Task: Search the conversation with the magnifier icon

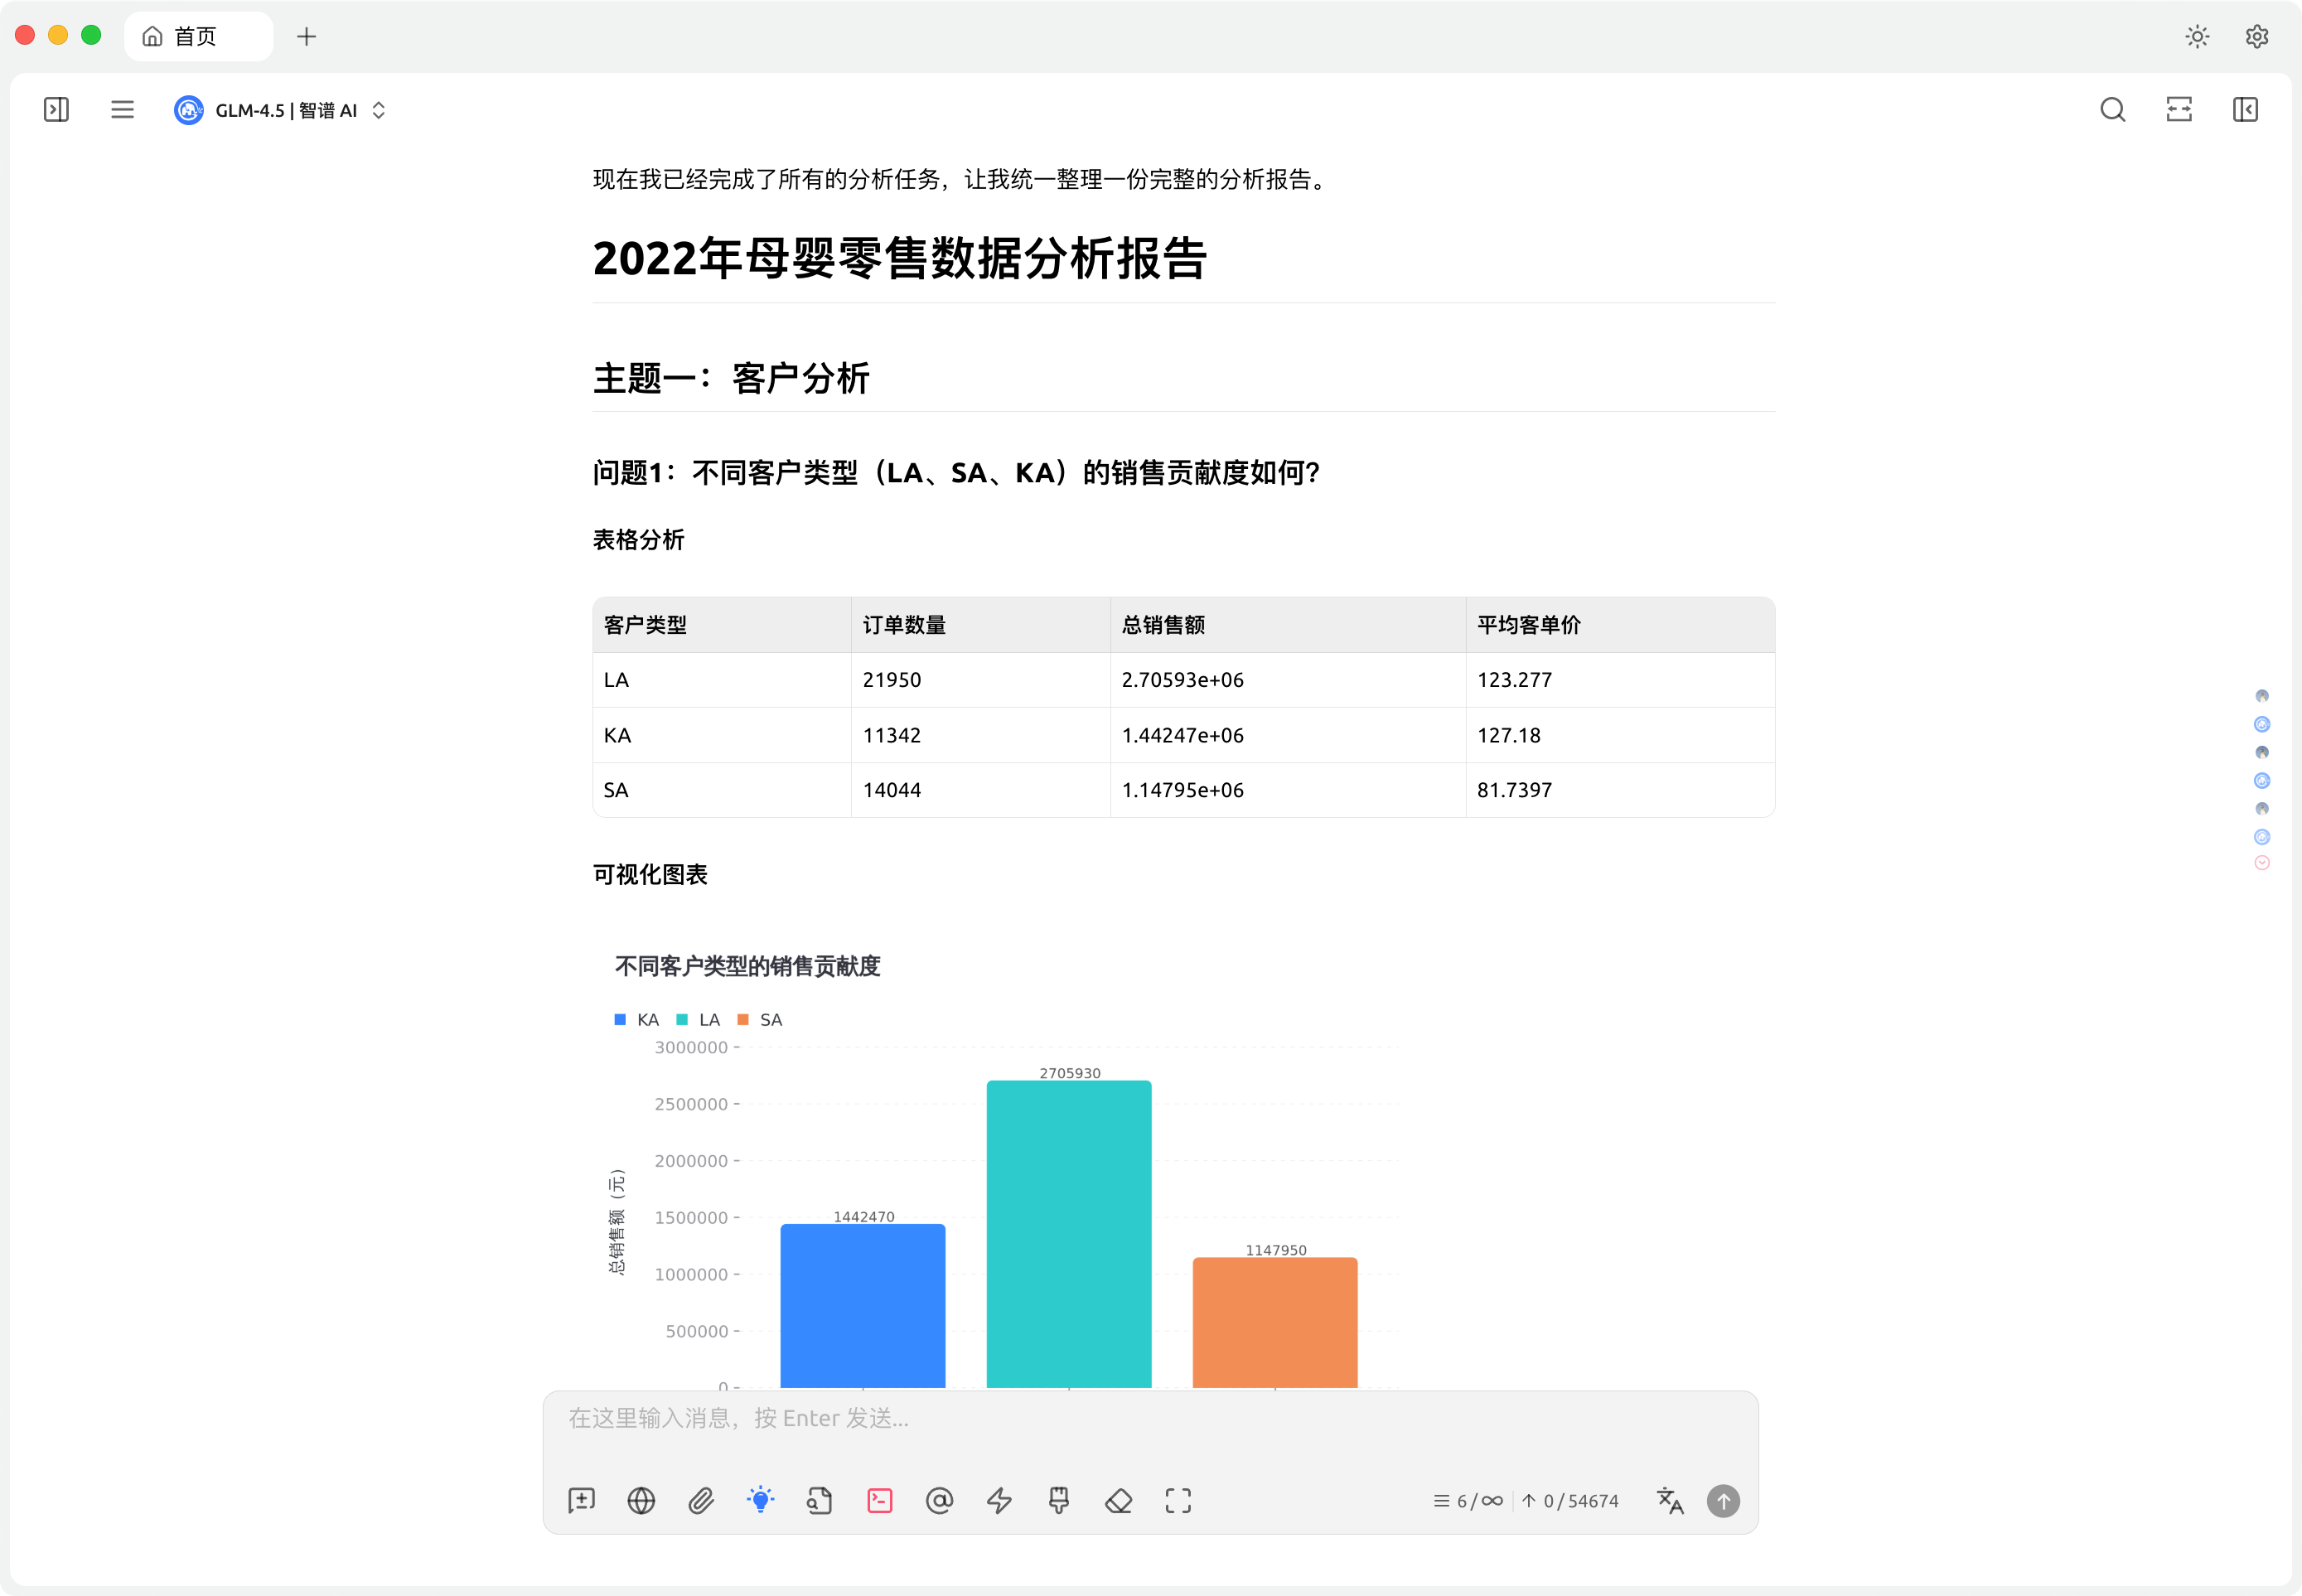Action: (x=2112, y=109)
